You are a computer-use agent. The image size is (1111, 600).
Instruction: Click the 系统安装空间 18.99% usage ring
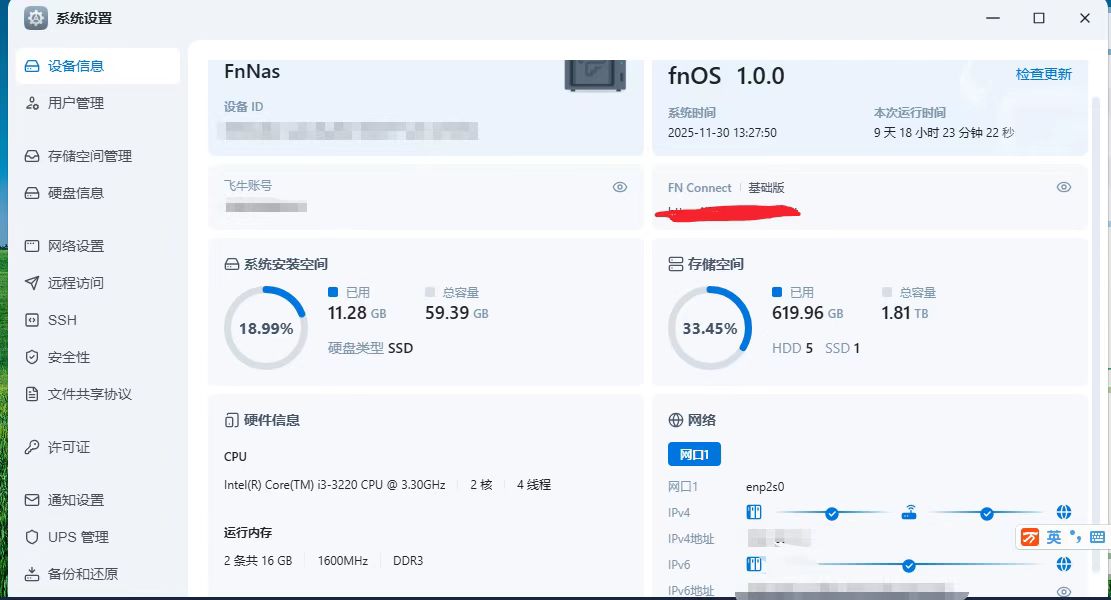(266, 328)
